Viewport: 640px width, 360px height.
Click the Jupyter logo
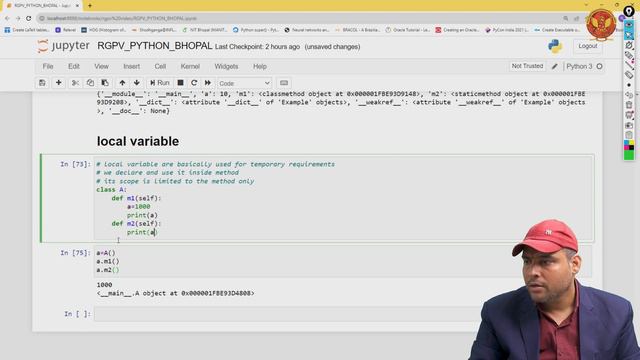pos(63,46)
